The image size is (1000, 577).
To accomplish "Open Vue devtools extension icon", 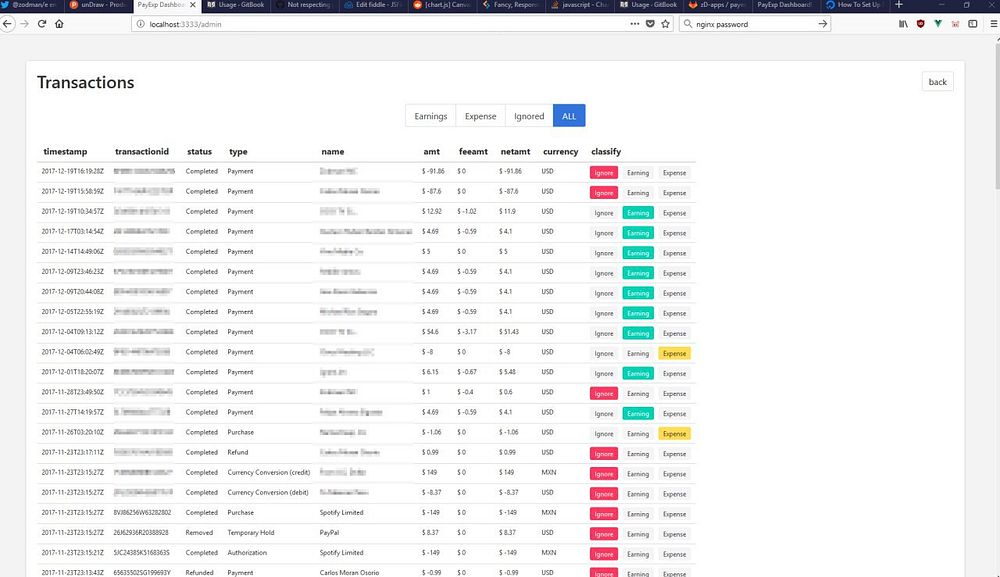I will [x=938, y=24].
